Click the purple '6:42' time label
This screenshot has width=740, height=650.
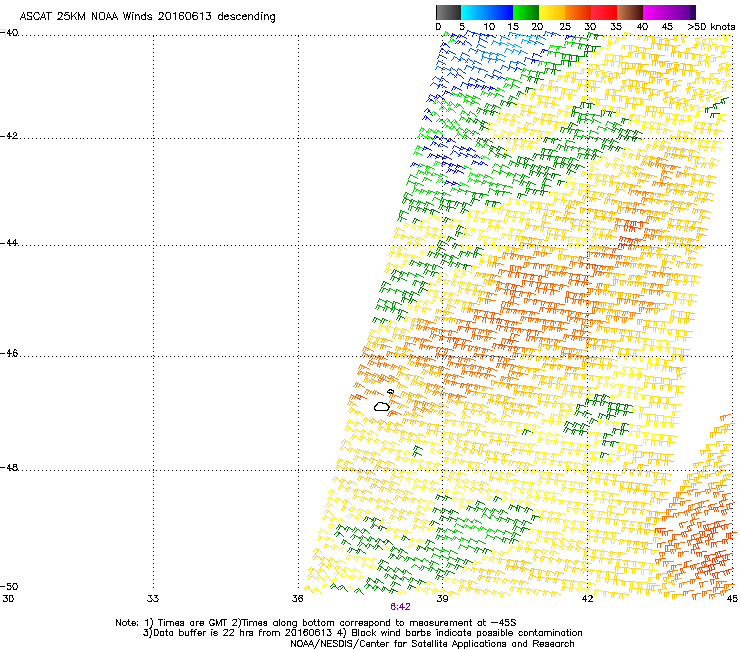click(x=400, y=607)
